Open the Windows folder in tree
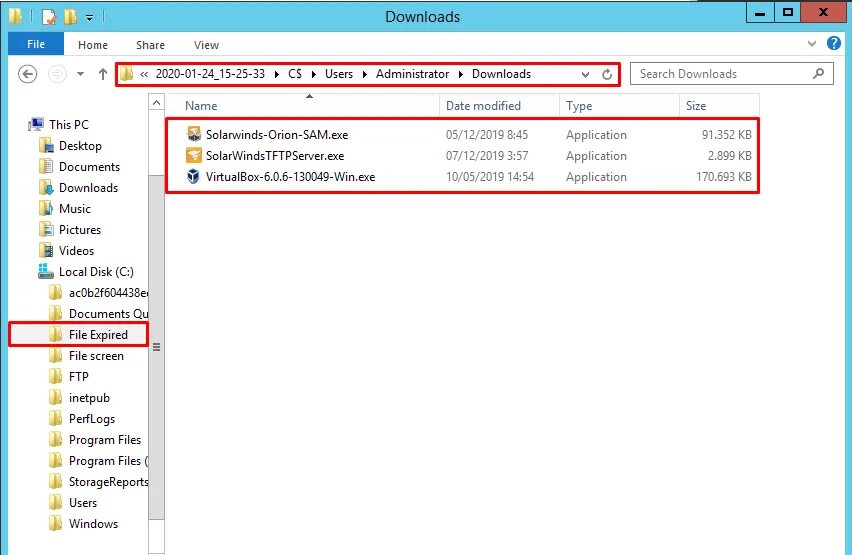 point(93,524)
